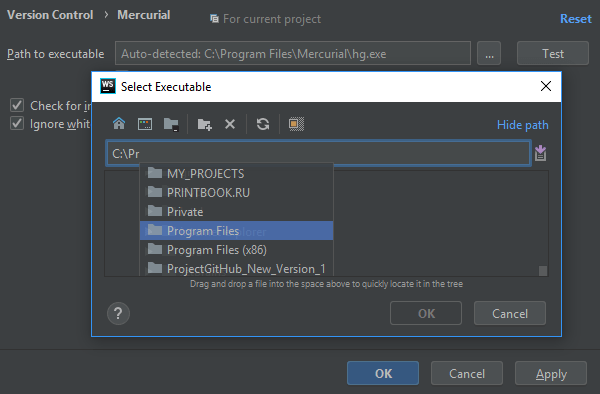600x394 pixels.
Task: Pick the Program Files (x86) suggestion
Action: click(x=236, y=250)
